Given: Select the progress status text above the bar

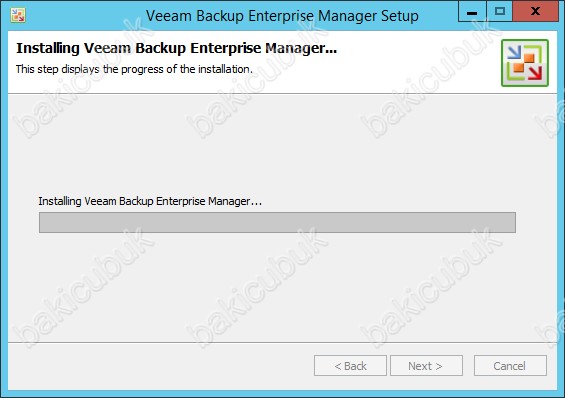Looking at the screenshot, I should [x=150, y=201].
